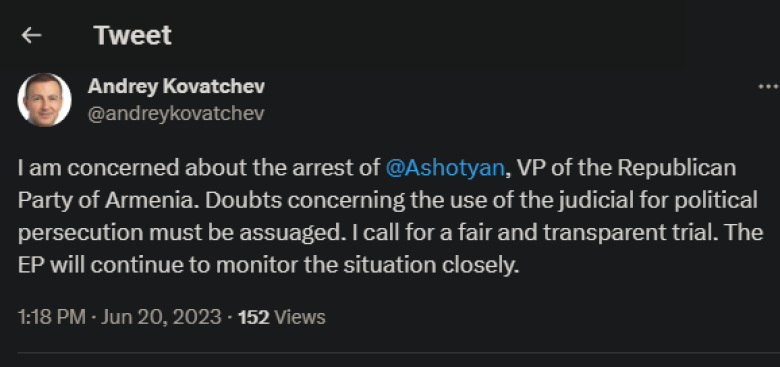Click the Andrey Kovatchev display name

pos(176,87)
